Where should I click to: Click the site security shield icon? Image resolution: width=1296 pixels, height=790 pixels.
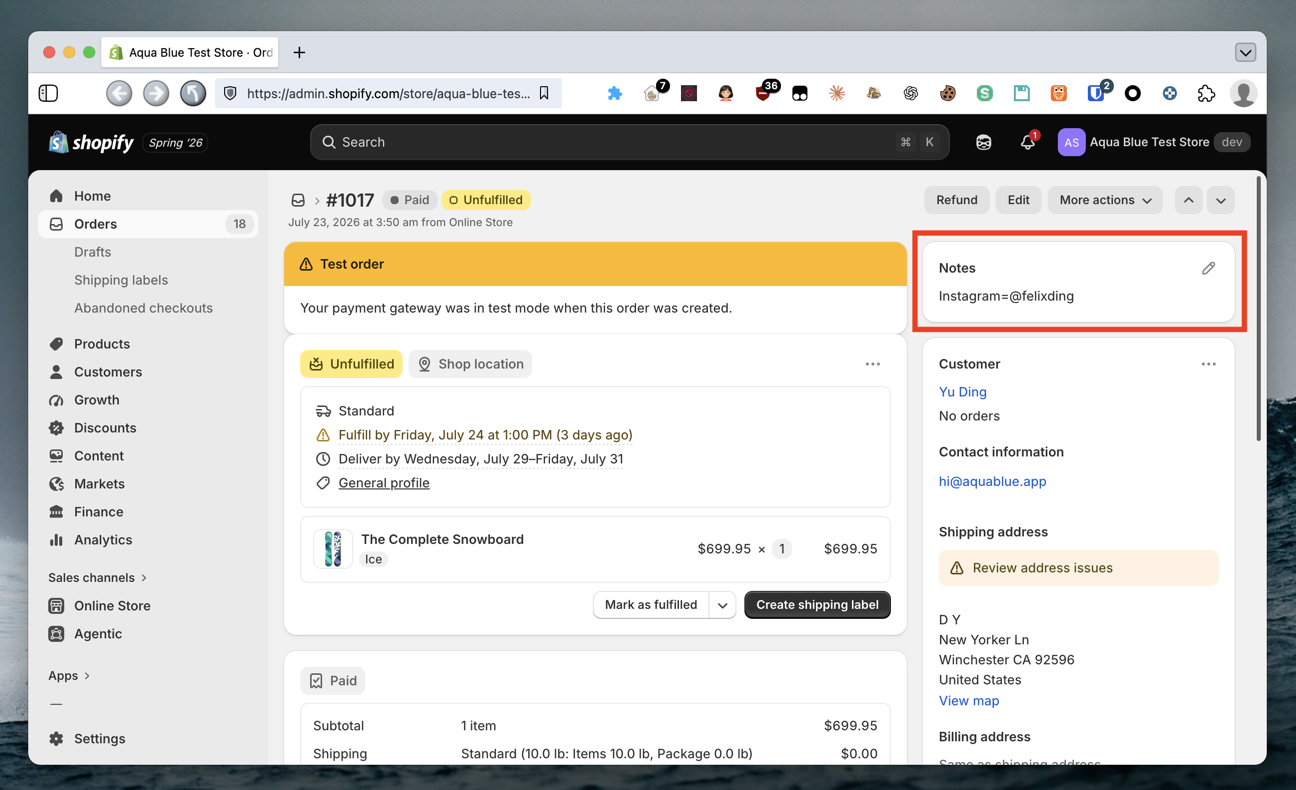pos(230,93)
